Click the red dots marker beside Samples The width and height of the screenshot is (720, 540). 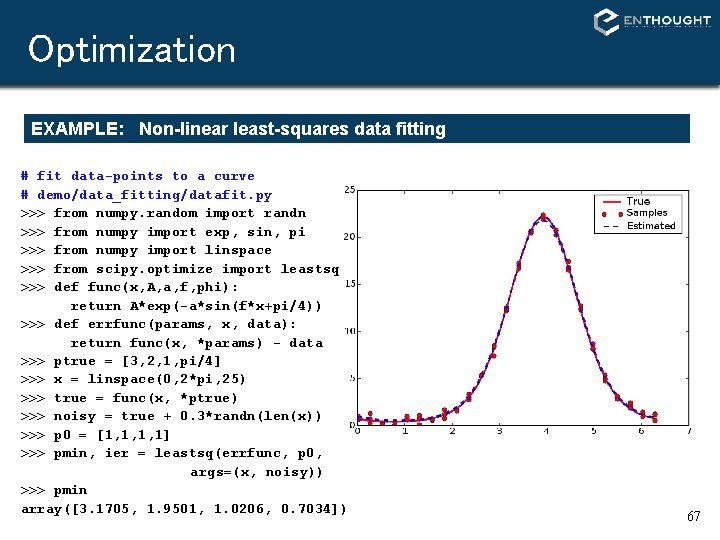tap(612, 214)
